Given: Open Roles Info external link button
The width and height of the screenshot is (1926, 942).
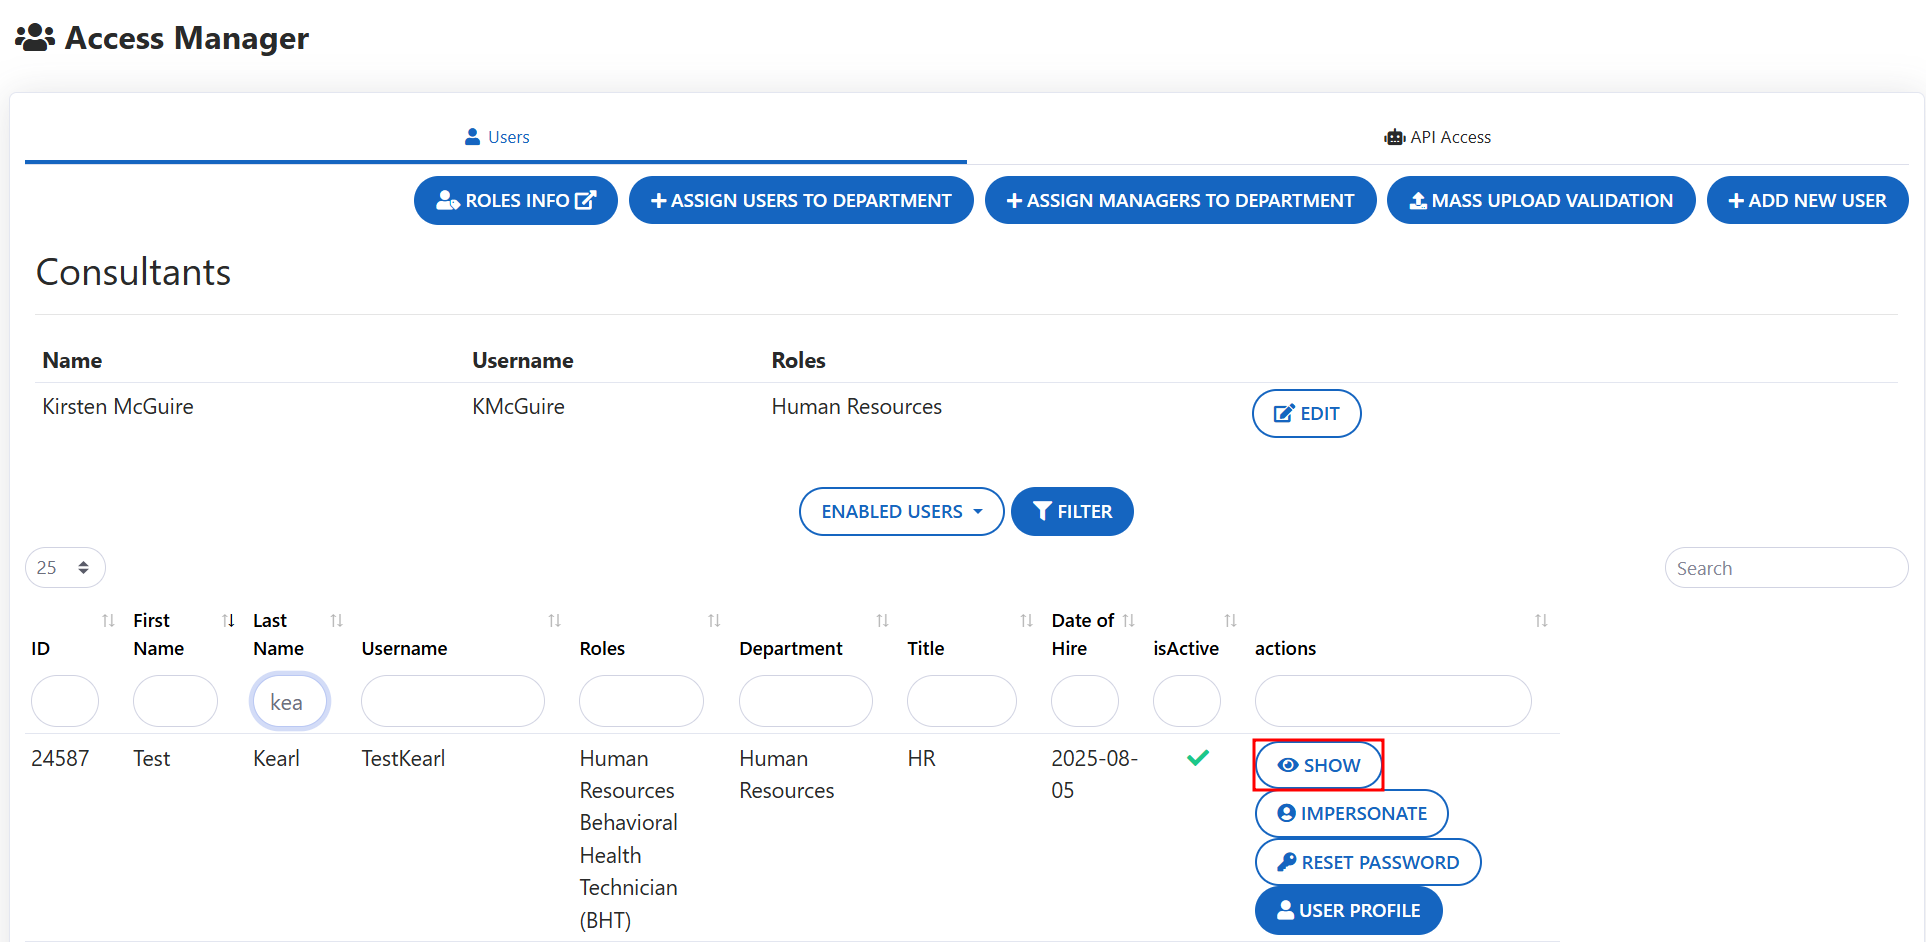Looking at the screenshot, I should point(515,201).
